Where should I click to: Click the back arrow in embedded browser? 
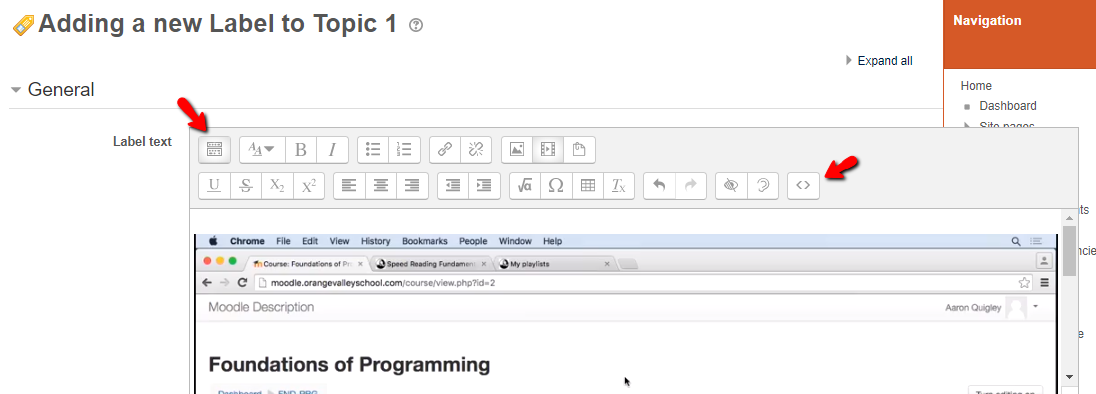(207, 283)
